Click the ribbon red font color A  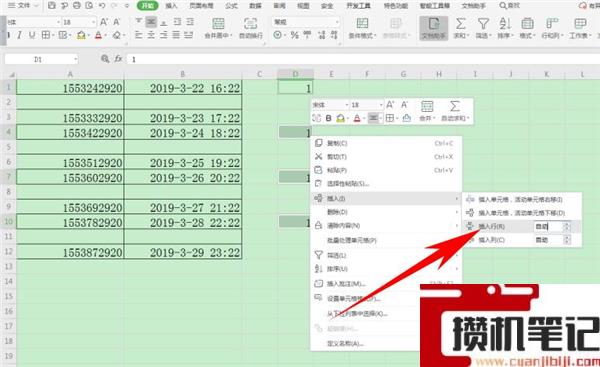98,35
